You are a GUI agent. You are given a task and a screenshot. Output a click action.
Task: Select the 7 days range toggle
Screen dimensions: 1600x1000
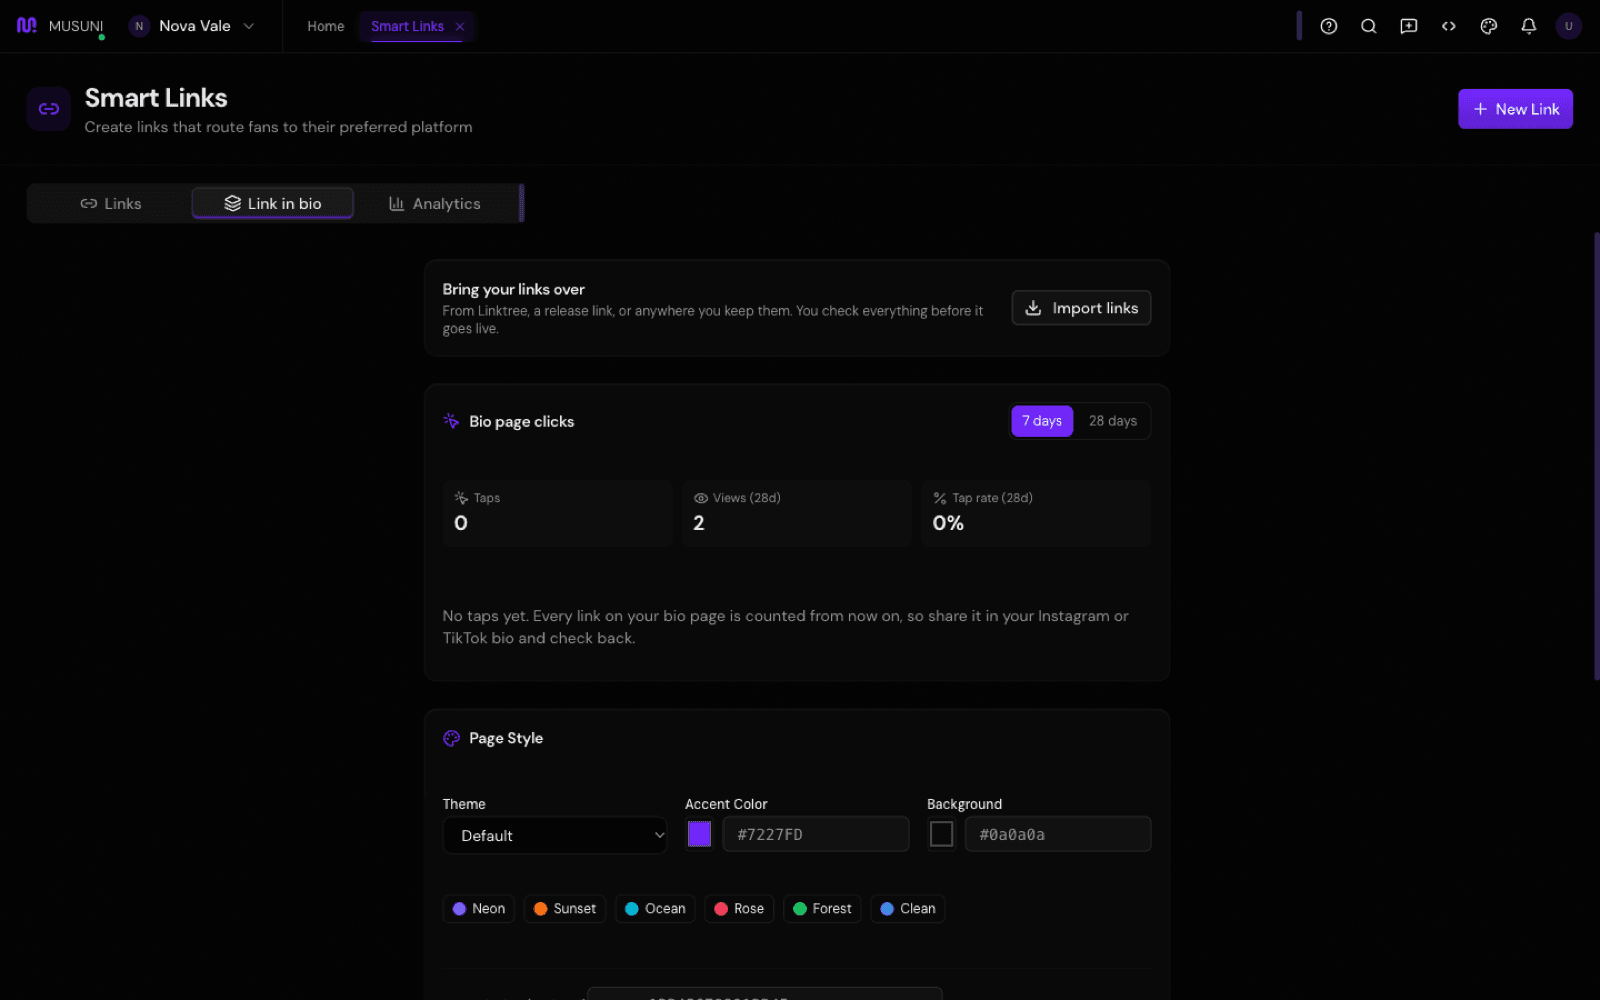click(1042, 421)
